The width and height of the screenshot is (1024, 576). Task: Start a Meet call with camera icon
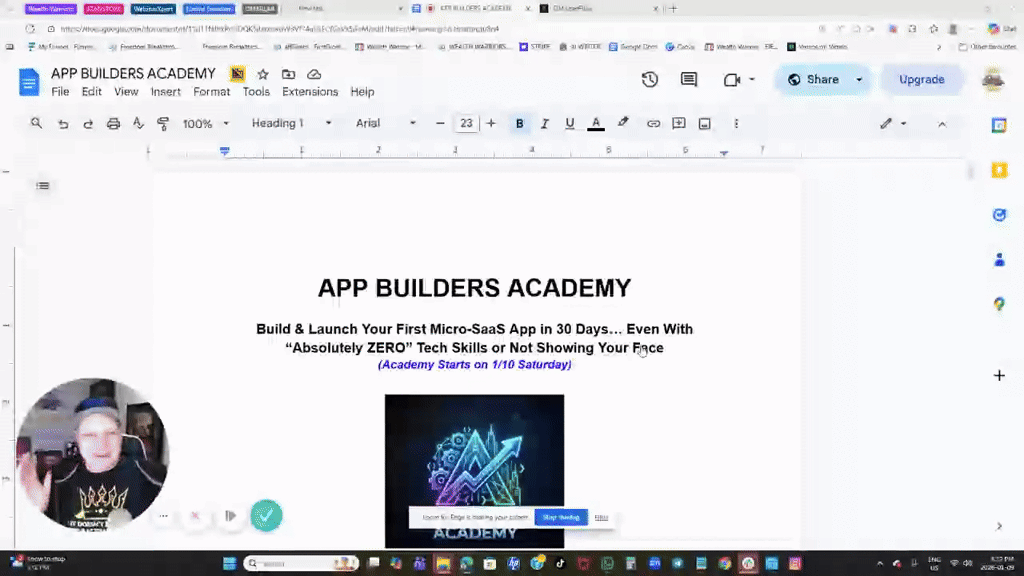point(731,80)
